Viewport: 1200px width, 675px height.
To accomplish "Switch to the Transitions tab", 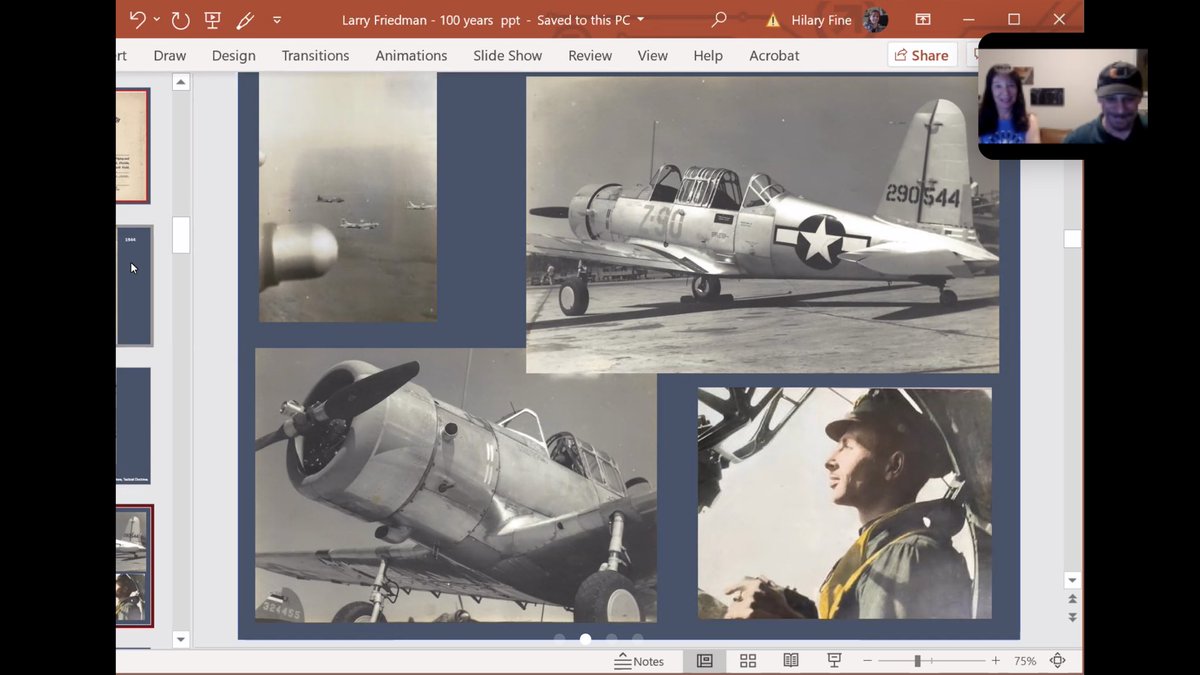I will (315, 56).
